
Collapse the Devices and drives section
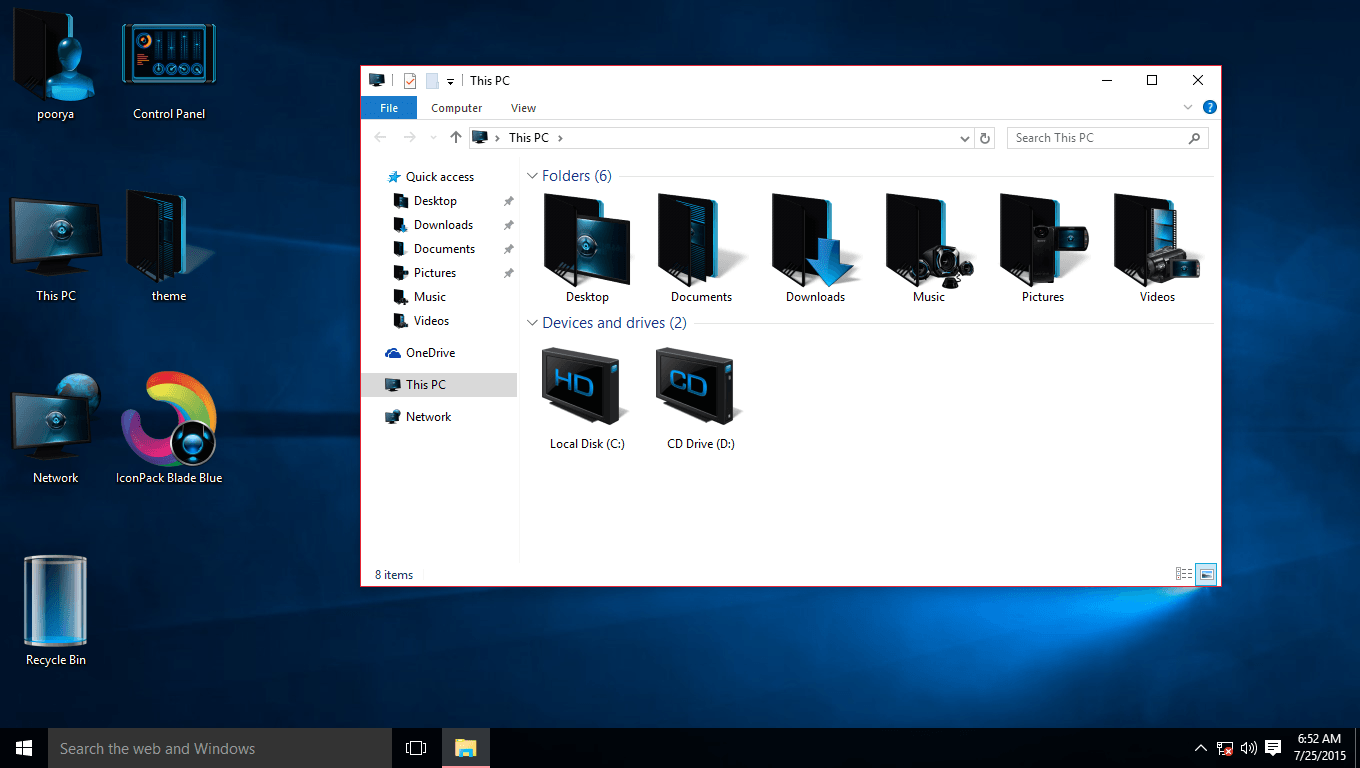[x=532, y=322]
